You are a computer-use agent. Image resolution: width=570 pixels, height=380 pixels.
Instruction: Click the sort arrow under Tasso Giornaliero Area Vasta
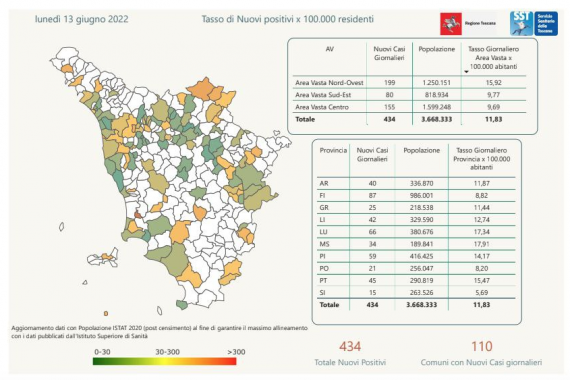[466, 72]
